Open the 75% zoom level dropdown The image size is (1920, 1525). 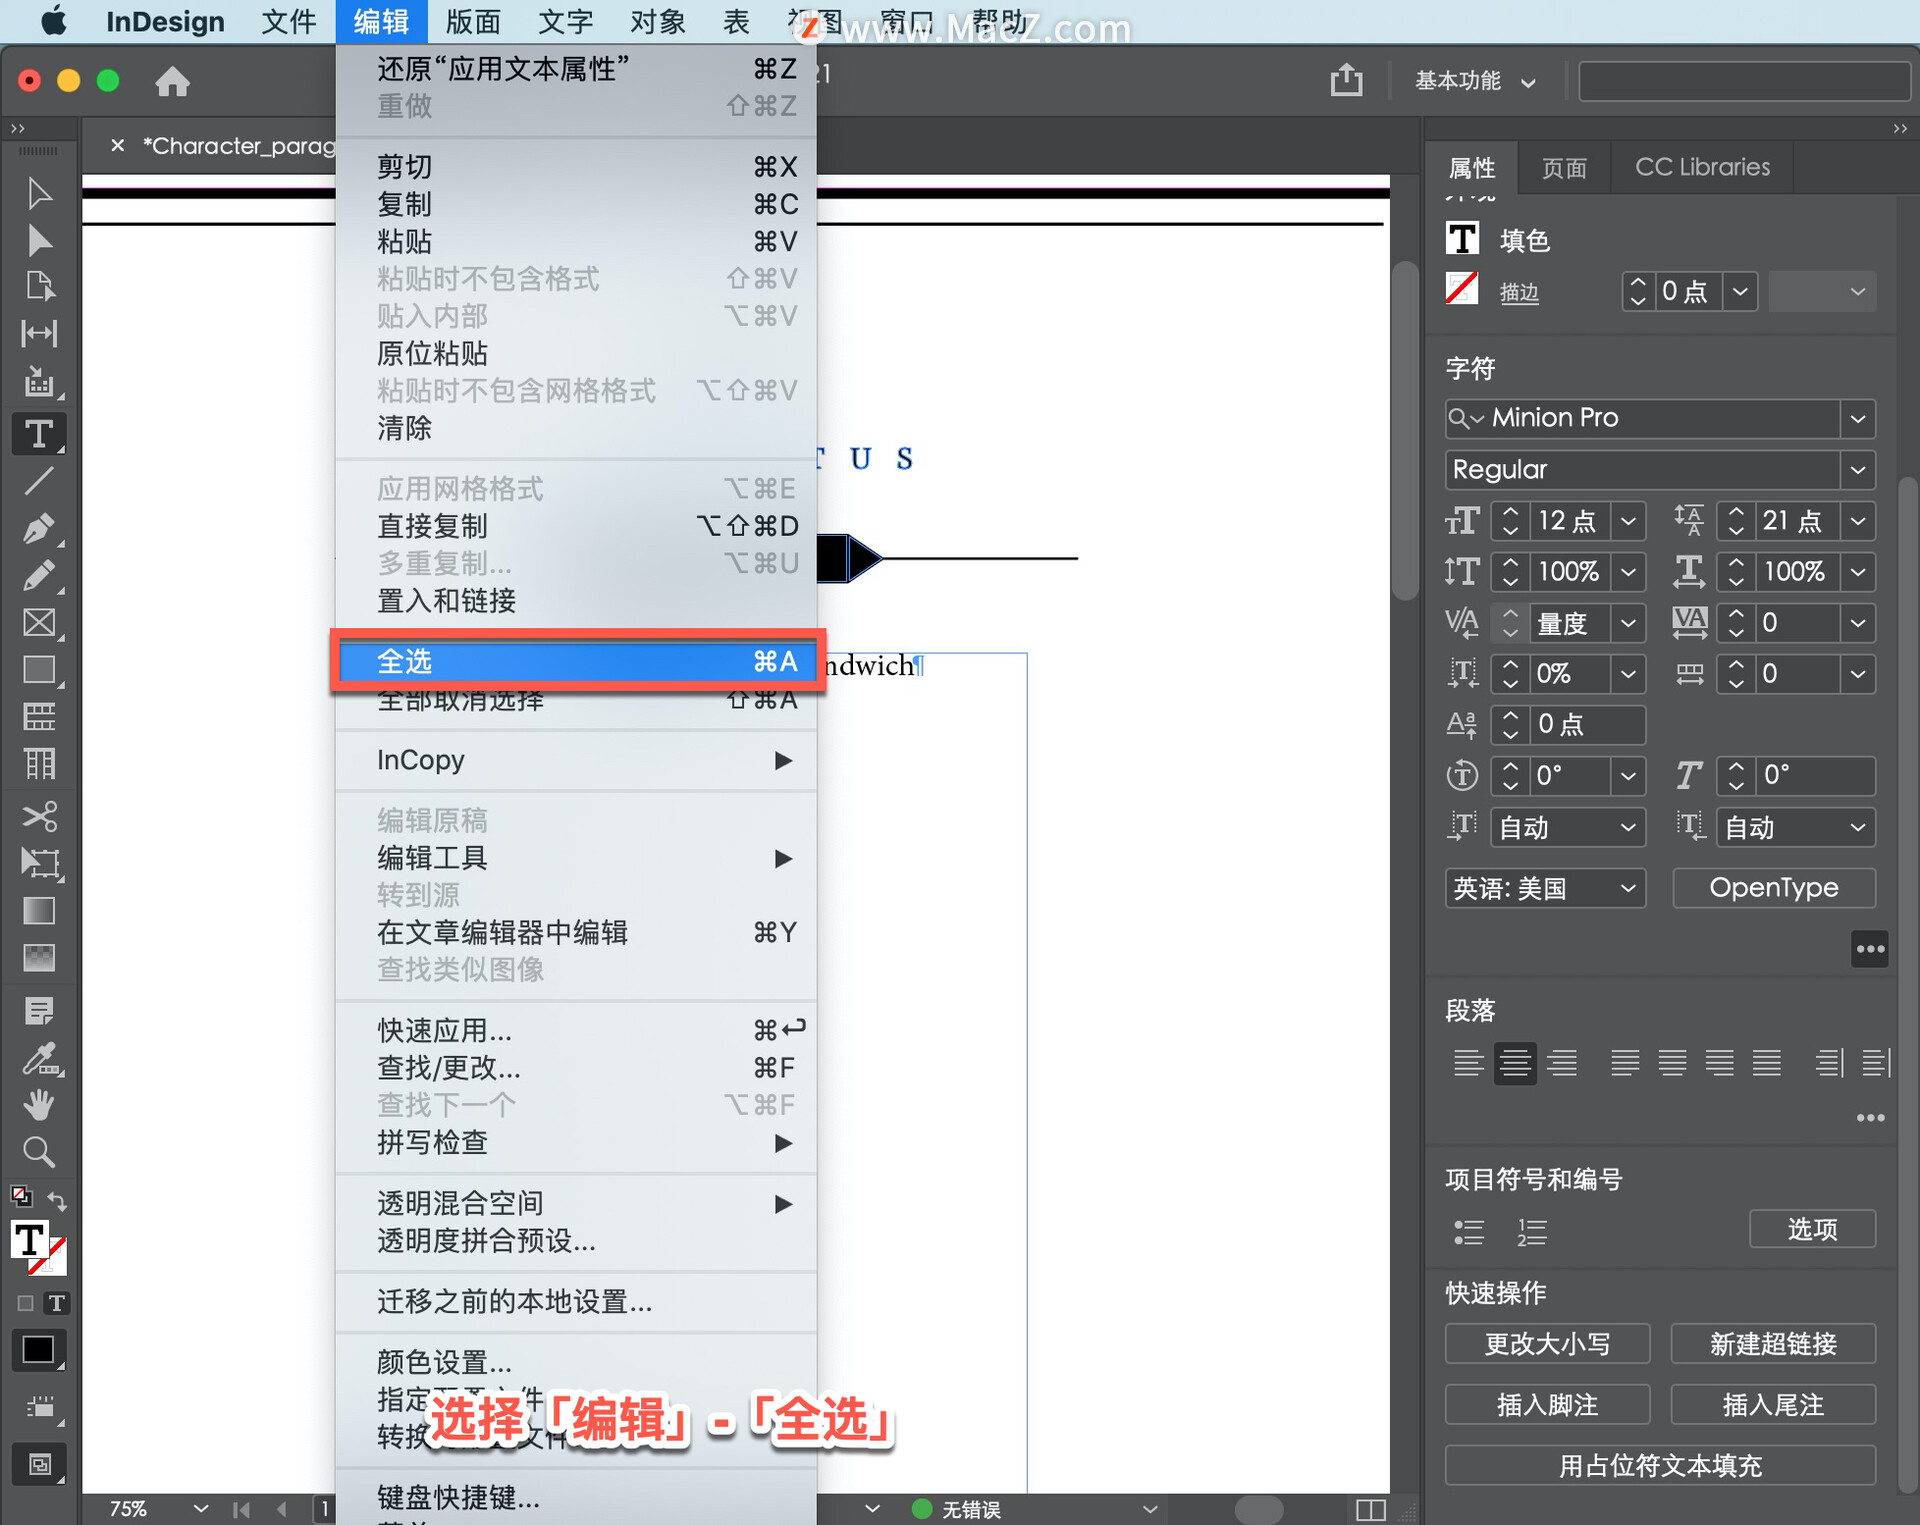pyautogui.click(x=200, y=1508)
